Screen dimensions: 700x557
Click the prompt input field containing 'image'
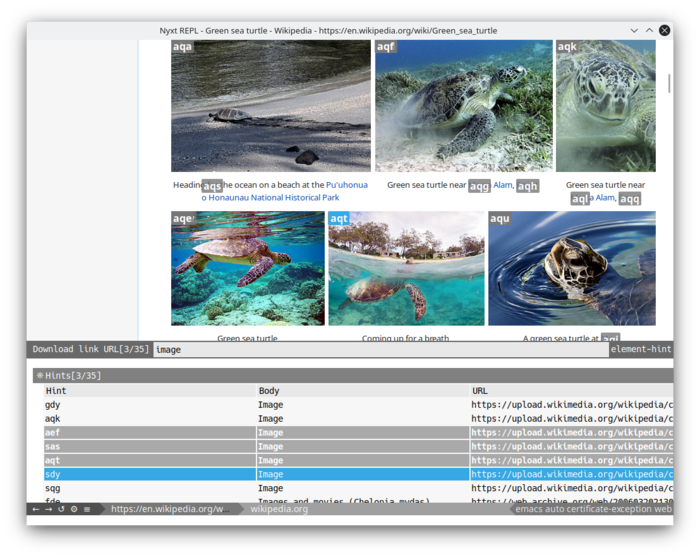point(380,350)
